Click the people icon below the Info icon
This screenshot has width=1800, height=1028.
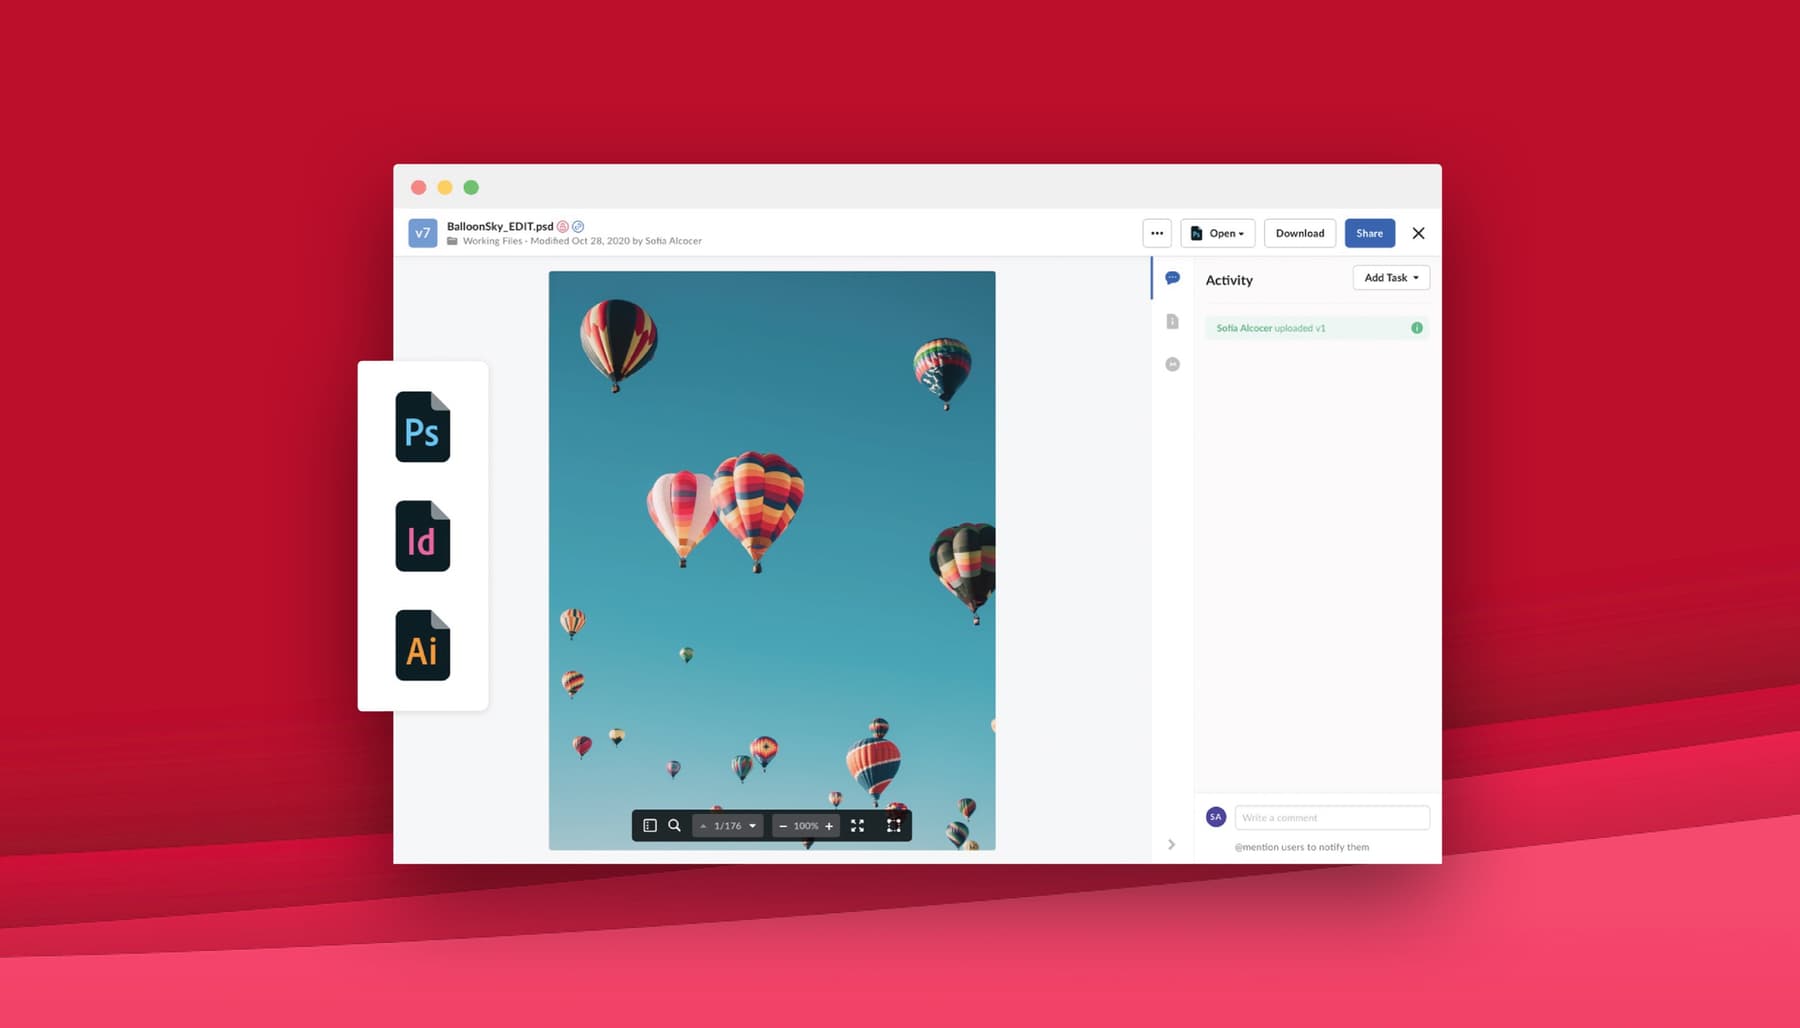coord(1171,364)
